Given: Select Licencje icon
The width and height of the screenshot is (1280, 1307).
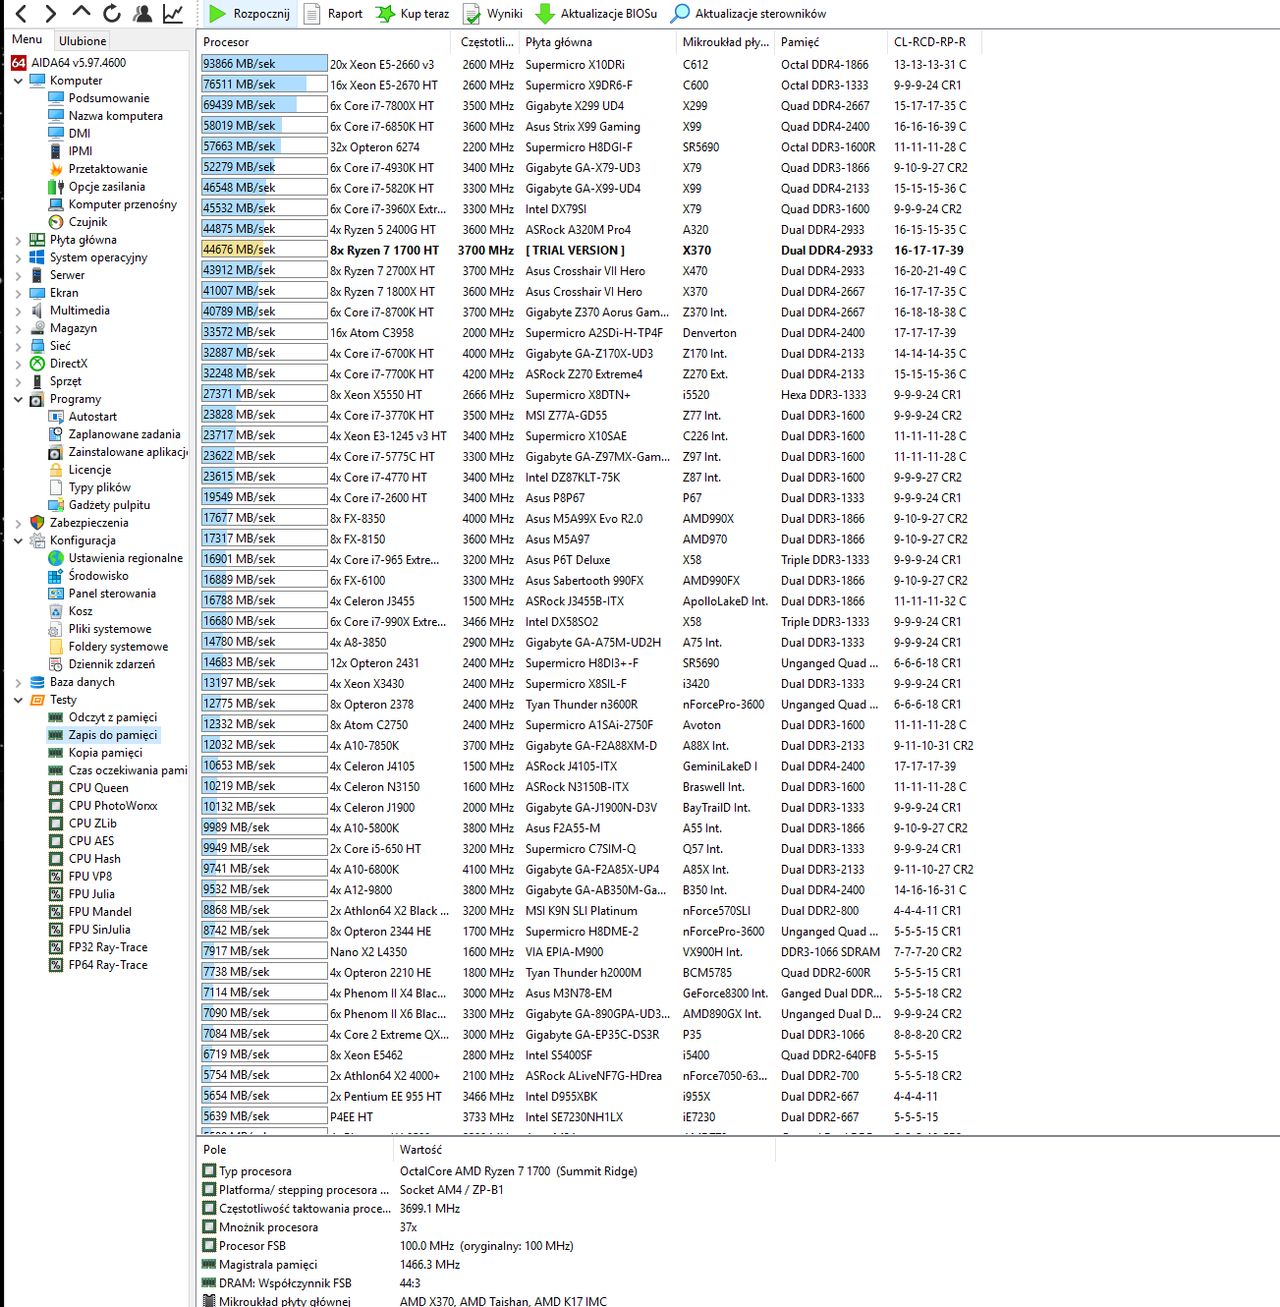Looking at the screenshot, I should coord(56,470).
